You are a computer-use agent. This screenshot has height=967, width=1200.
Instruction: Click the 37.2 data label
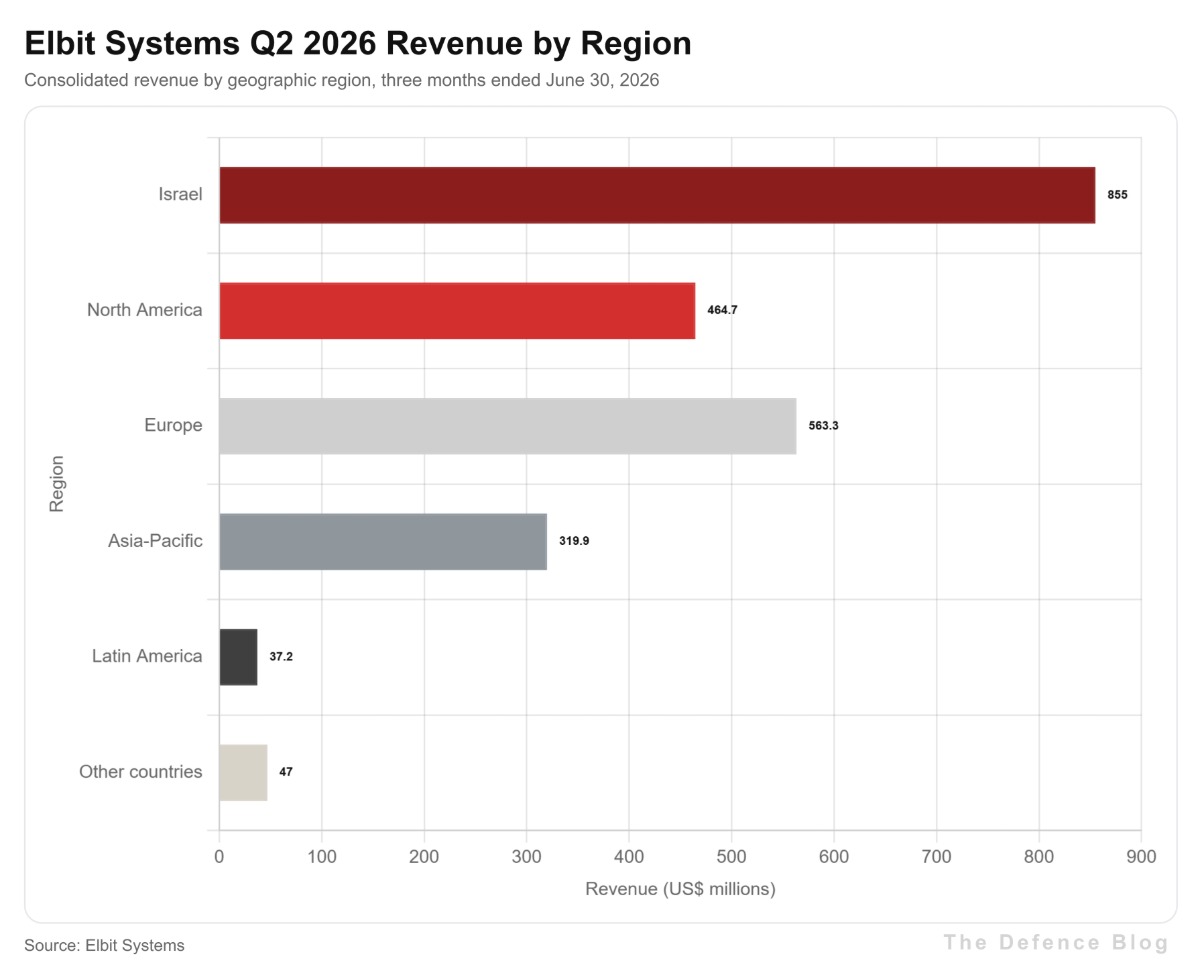[281, 657]
